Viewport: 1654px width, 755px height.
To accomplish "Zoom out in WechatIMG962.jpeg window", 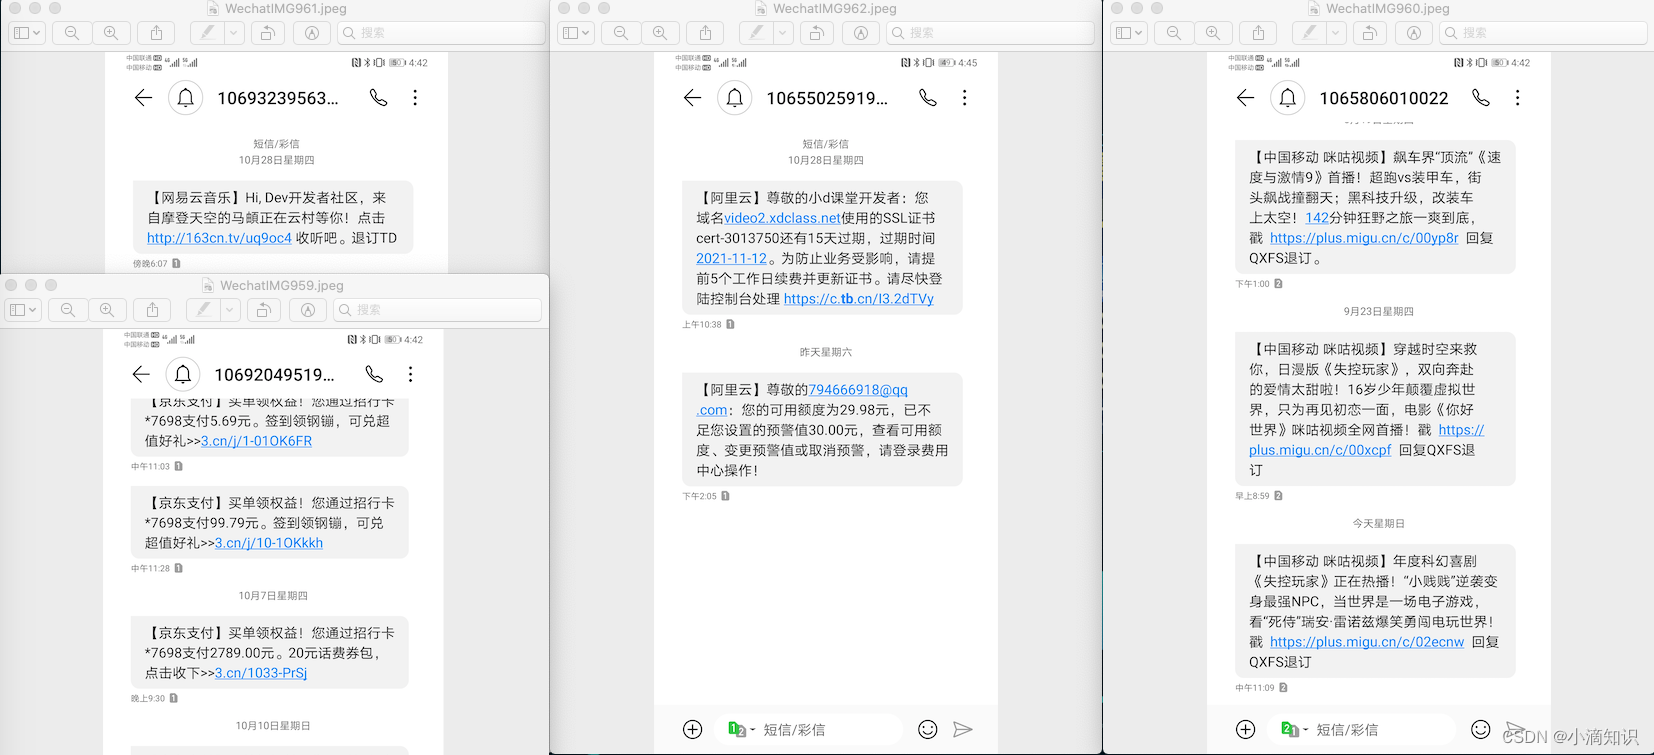I will point(621,33).
